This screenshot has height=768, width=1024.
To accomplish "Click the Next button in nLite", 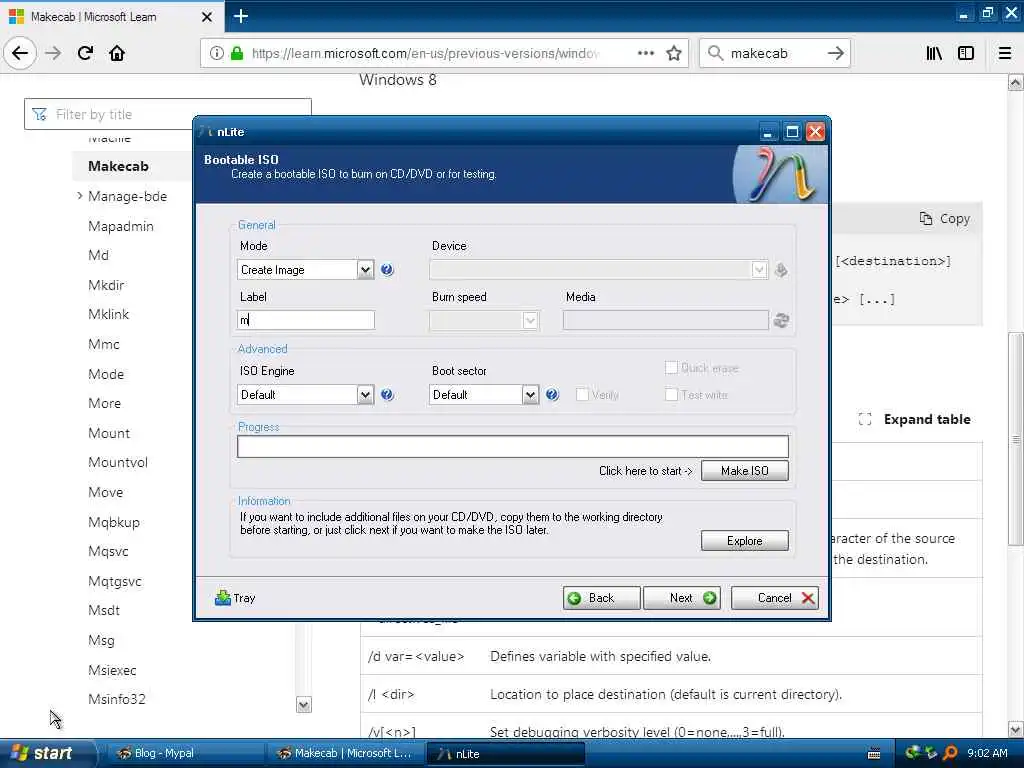I will tap(682, 598).
